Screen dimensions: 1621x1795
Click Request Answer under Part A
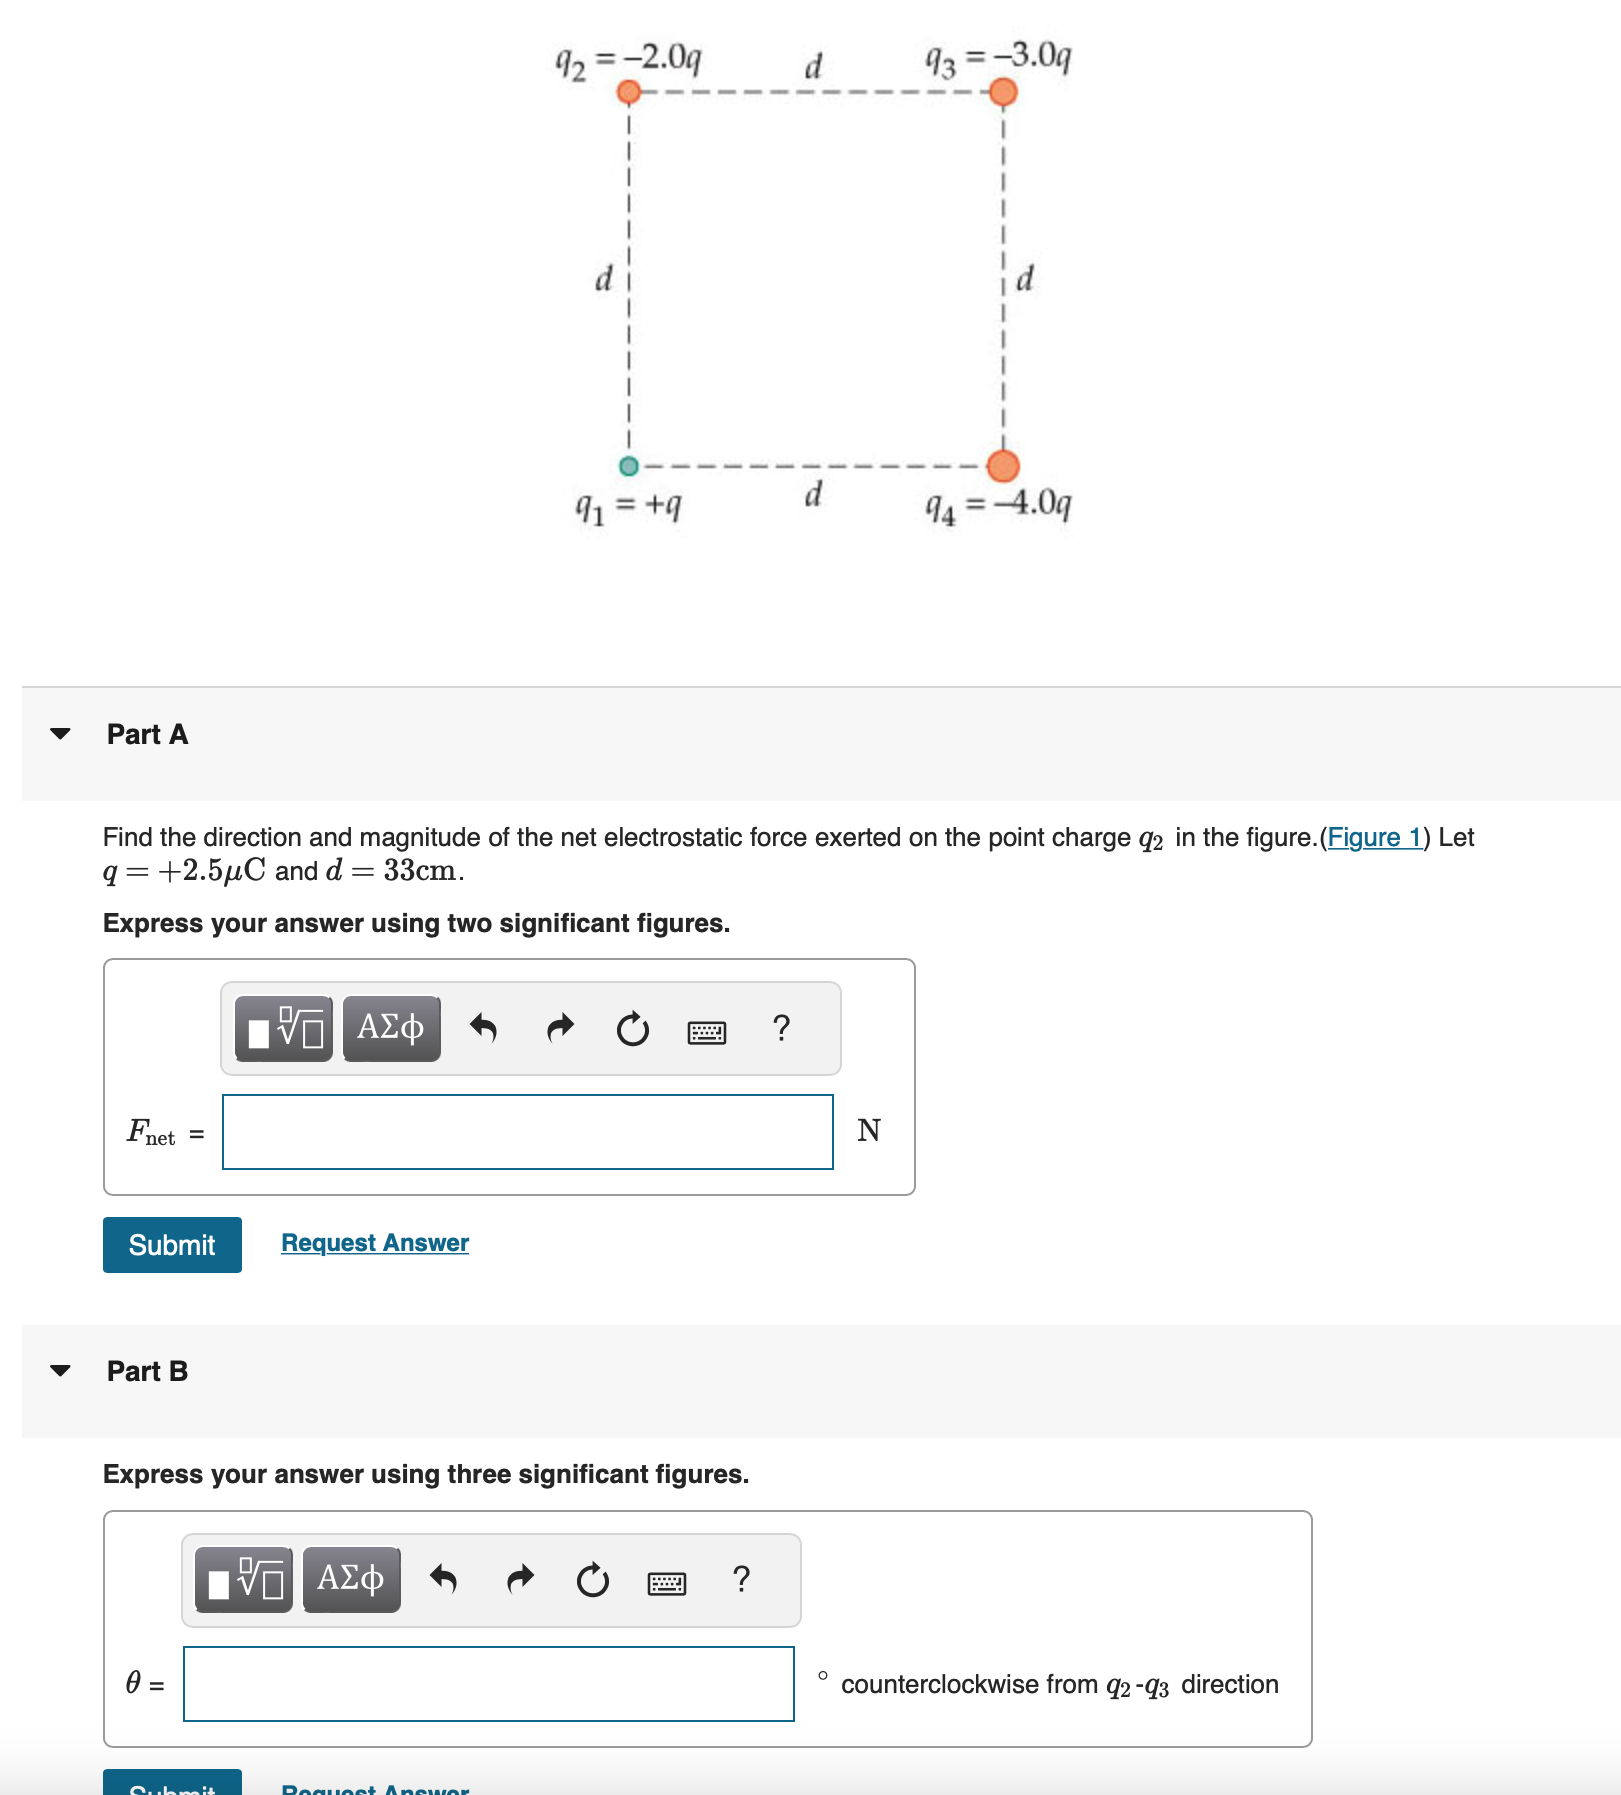pyautogui.click(x=374, y=1242)
